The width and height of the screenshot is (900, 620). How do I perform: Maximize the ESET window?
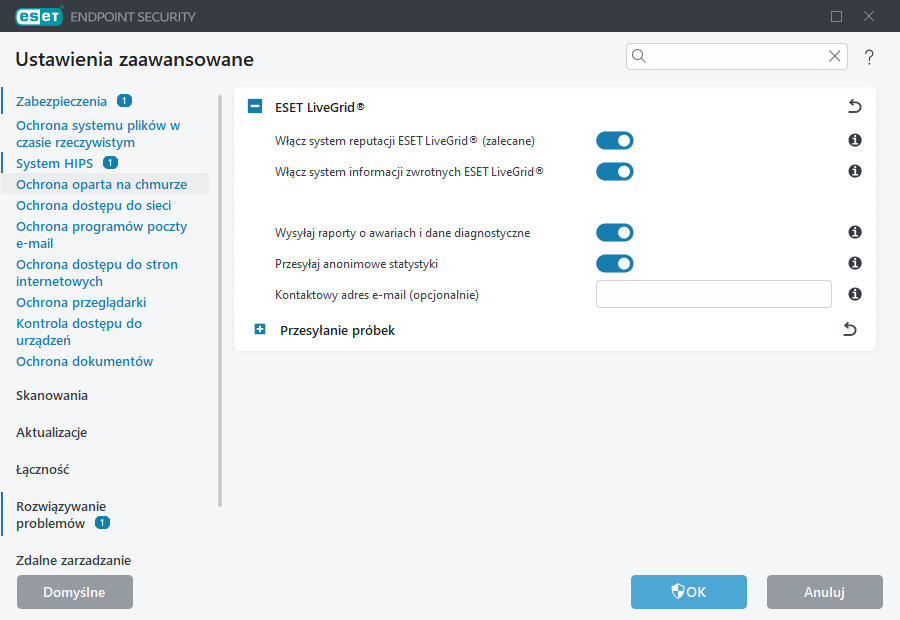[836, 17]
